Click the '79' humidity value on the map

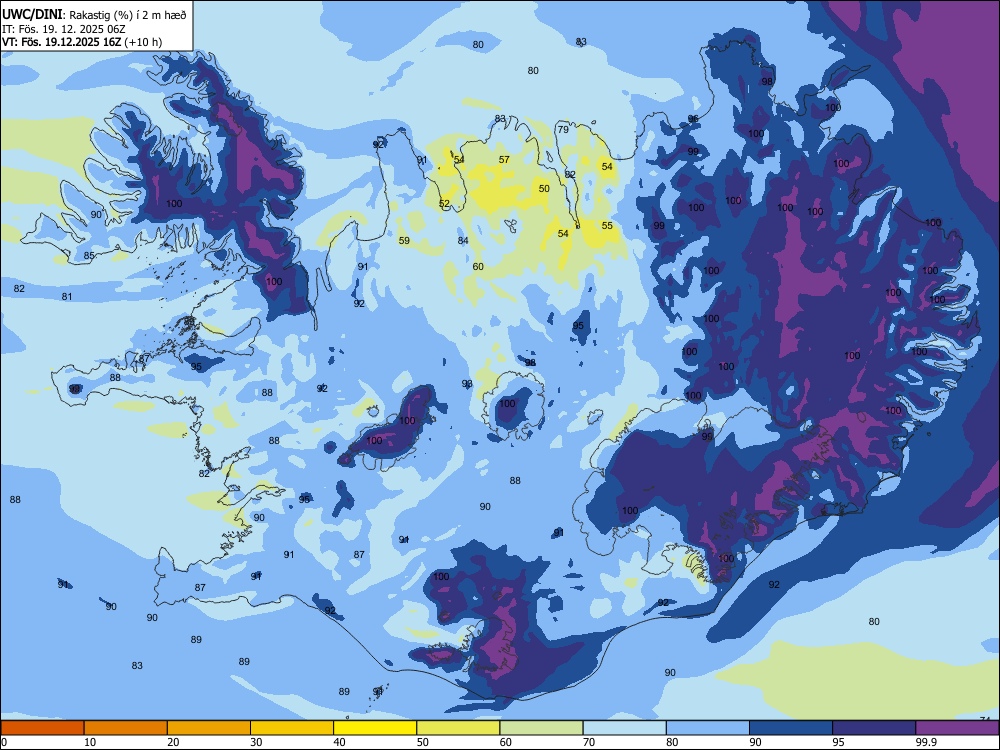click(563, 129)
